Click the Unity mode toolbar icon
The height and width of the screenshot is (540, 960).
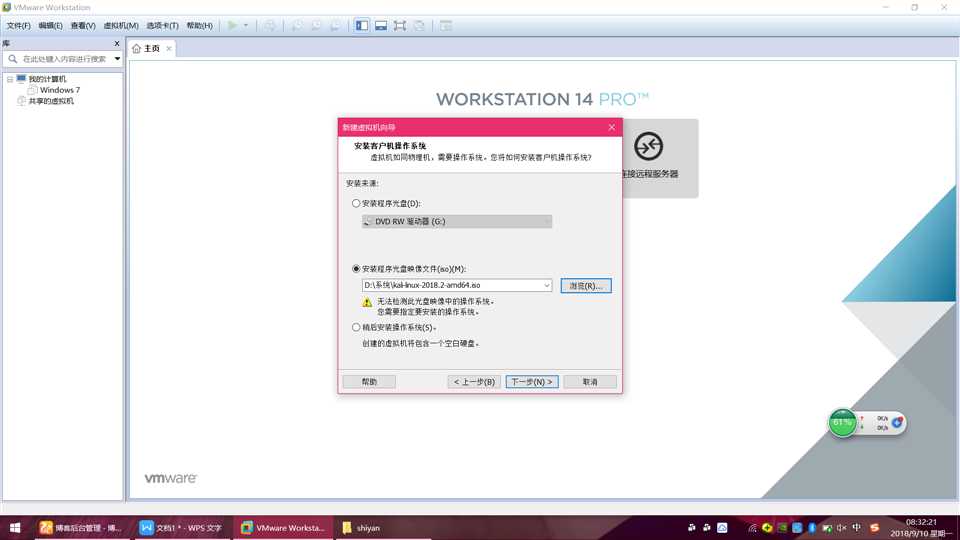(419, 26)
